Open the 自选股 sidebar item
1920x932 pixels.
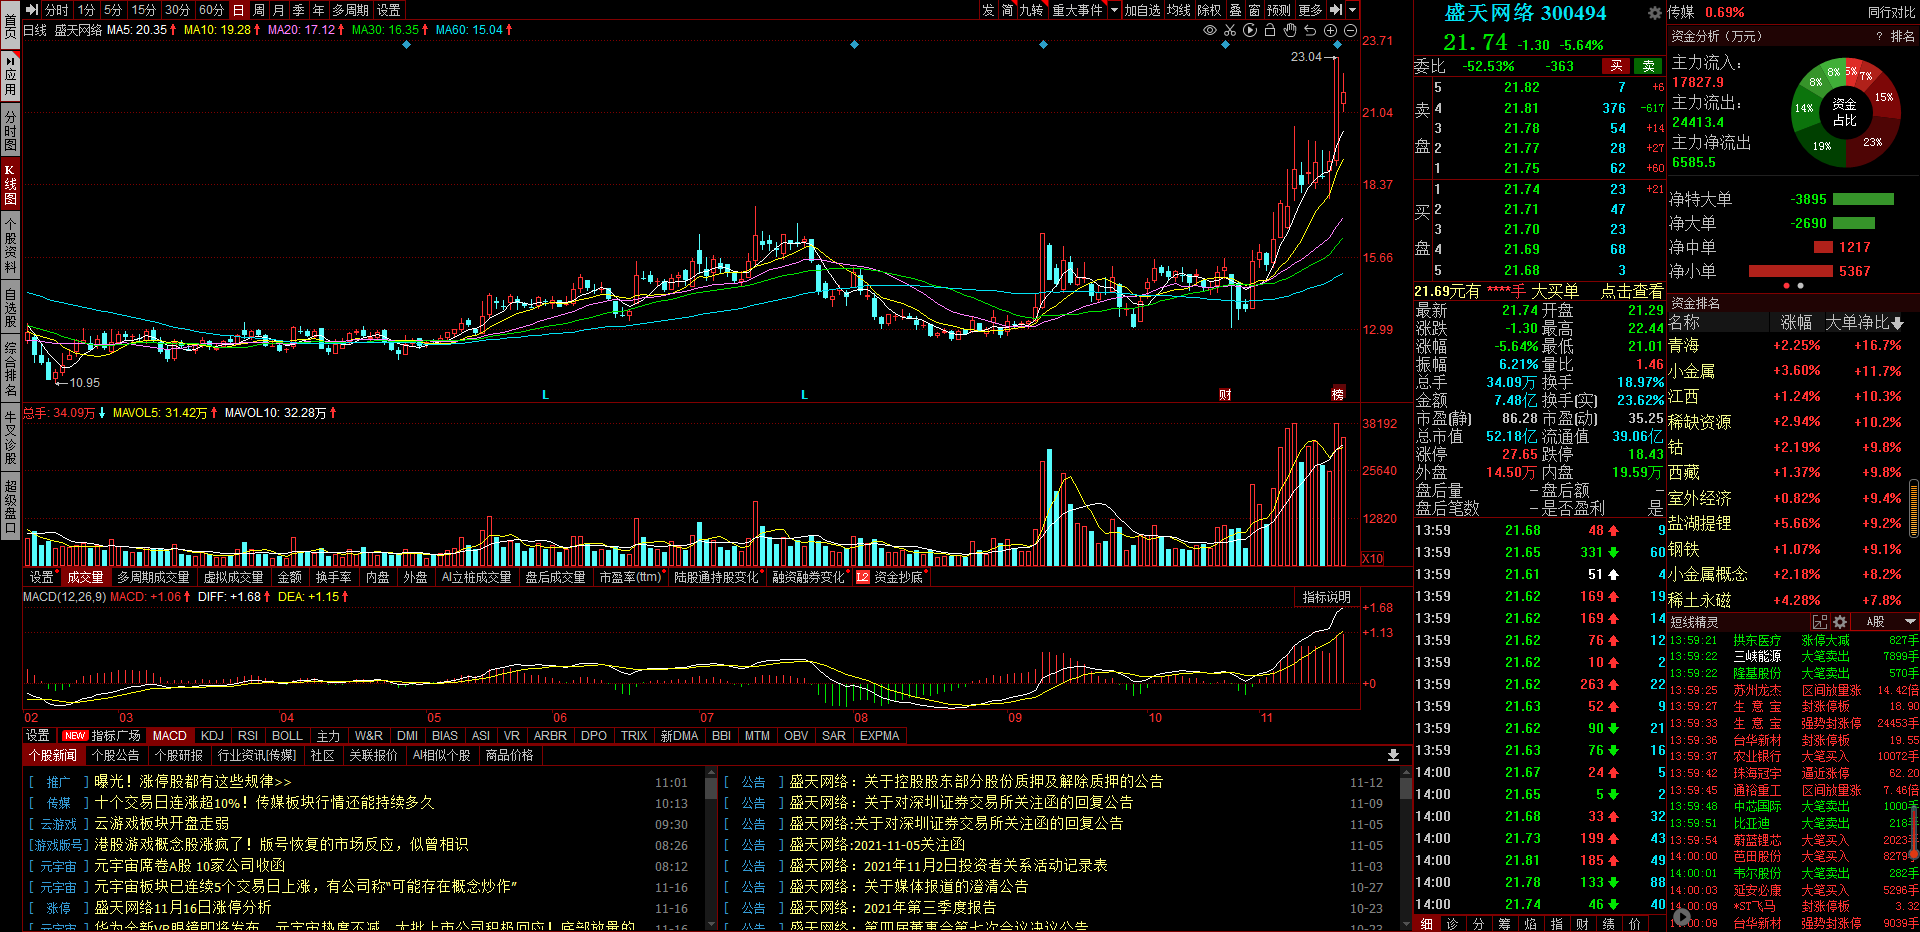(10, 308)
